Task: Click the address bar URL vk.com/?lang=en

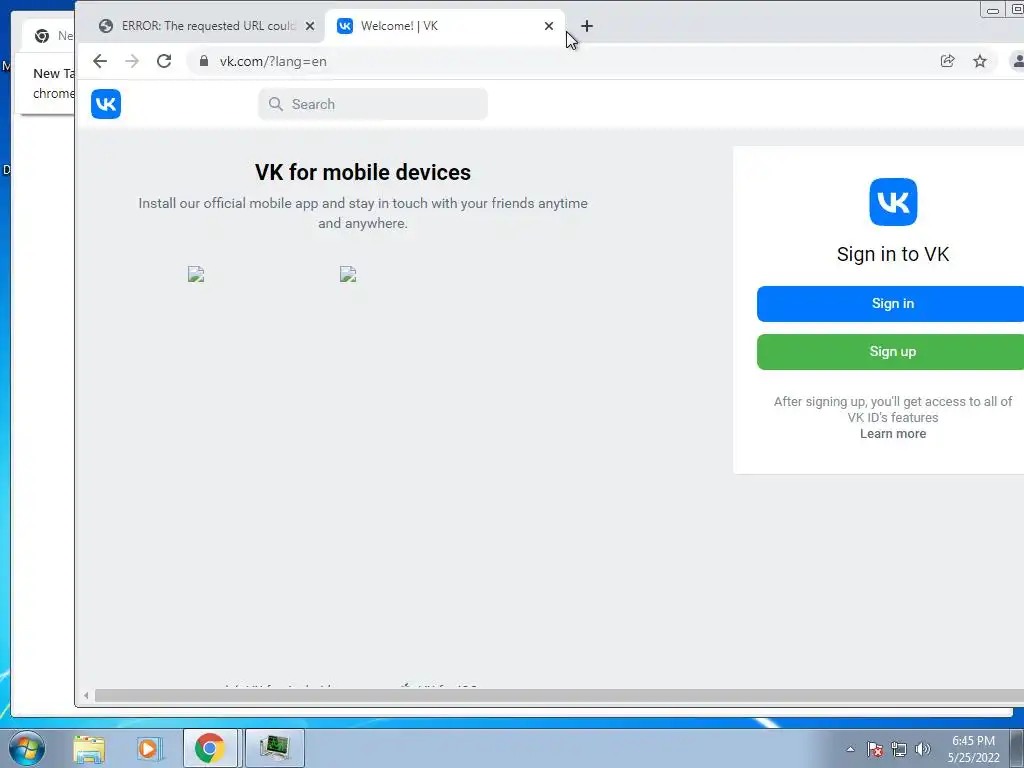Action: (273, 61)
